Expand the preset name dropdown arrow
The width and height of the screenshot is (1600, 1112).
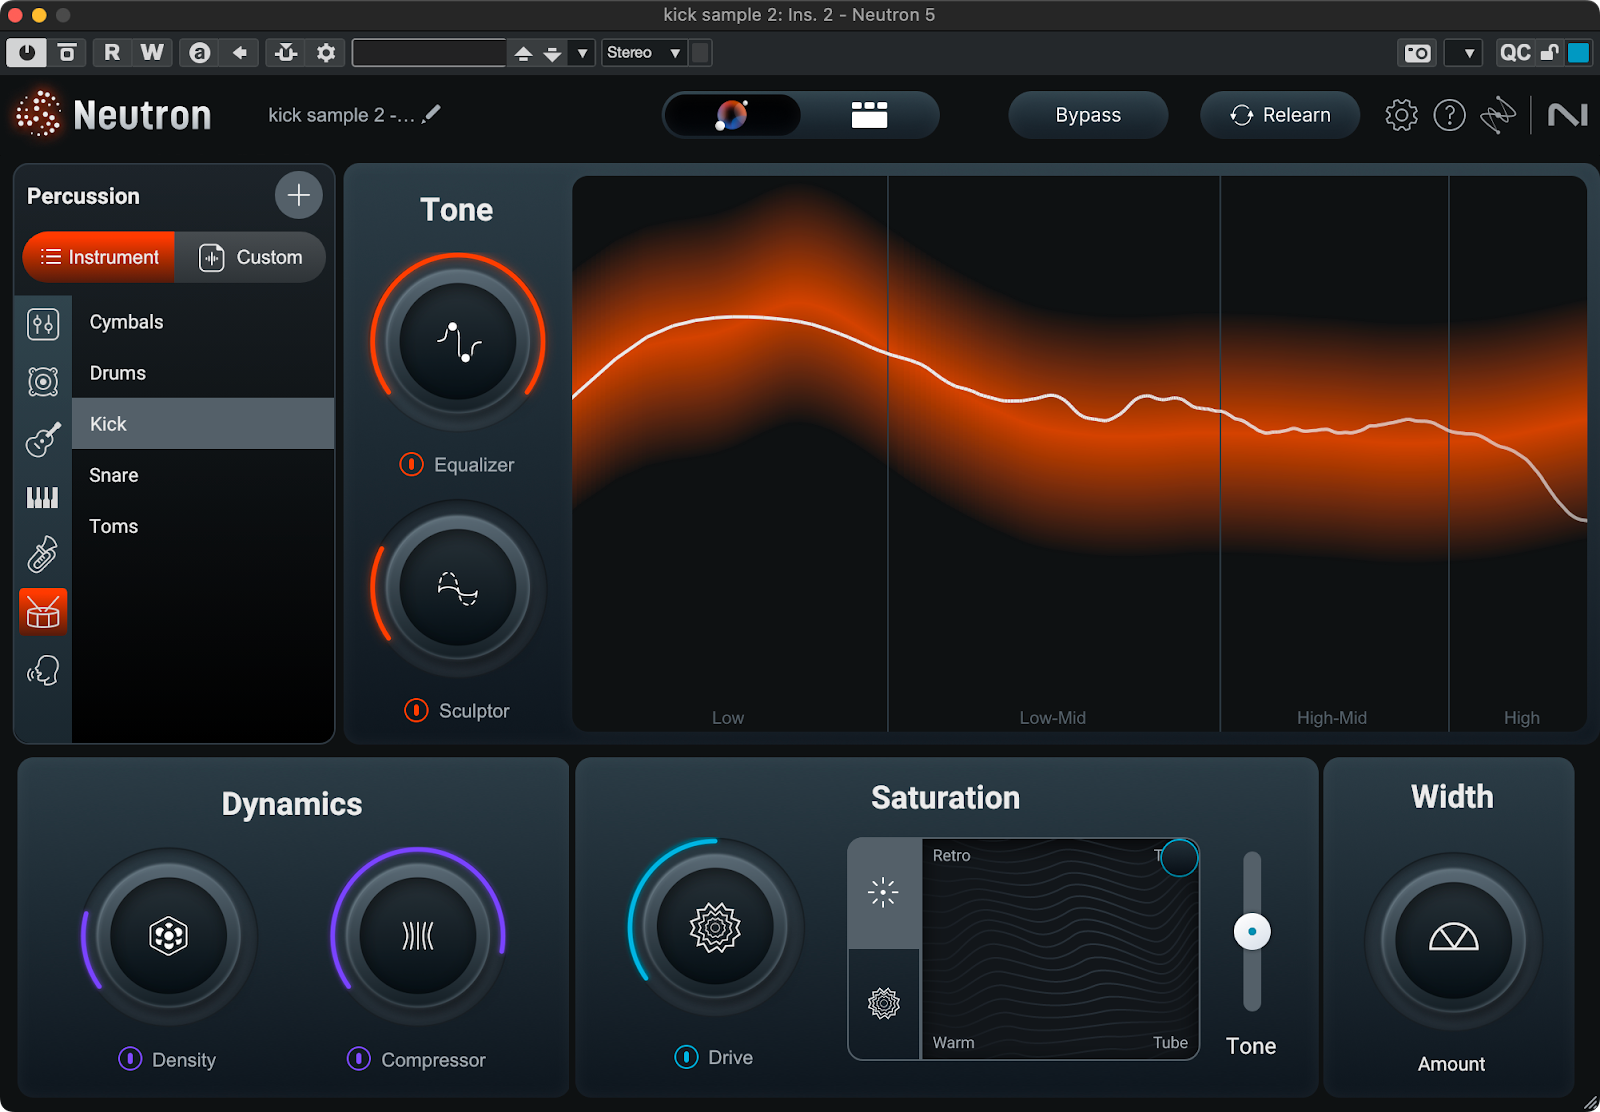point(582,53)
